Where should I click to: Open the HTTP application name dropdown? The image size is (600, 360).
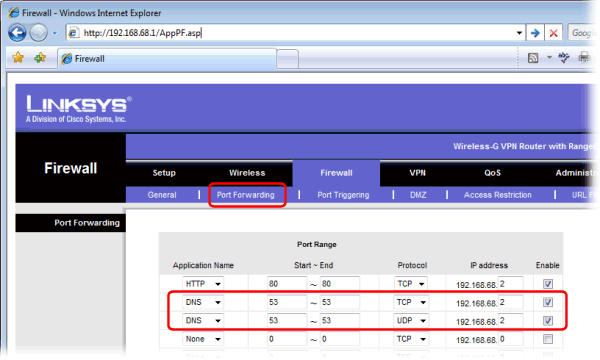[203, 284]
